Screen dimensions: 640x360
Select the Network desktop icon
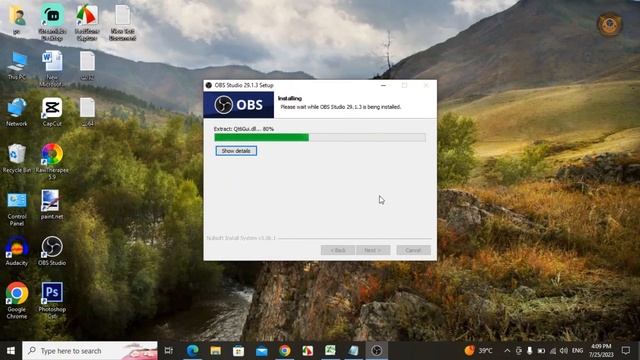coord(17,112)
